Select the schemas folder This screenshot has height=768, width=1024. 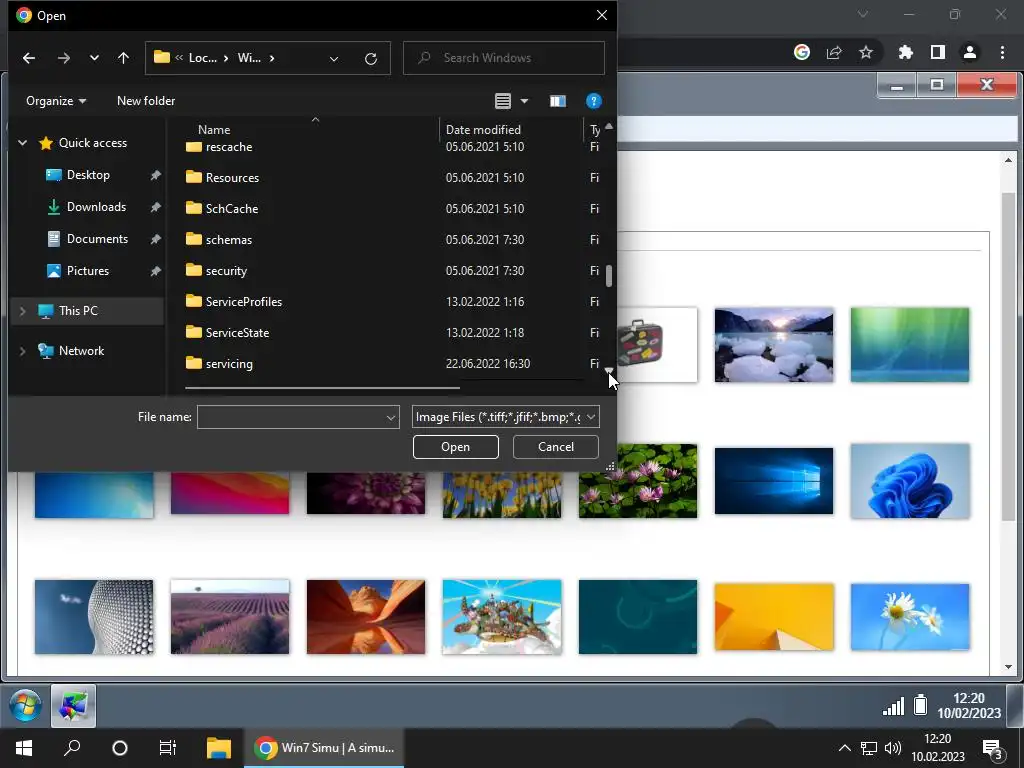coord(229,240)
